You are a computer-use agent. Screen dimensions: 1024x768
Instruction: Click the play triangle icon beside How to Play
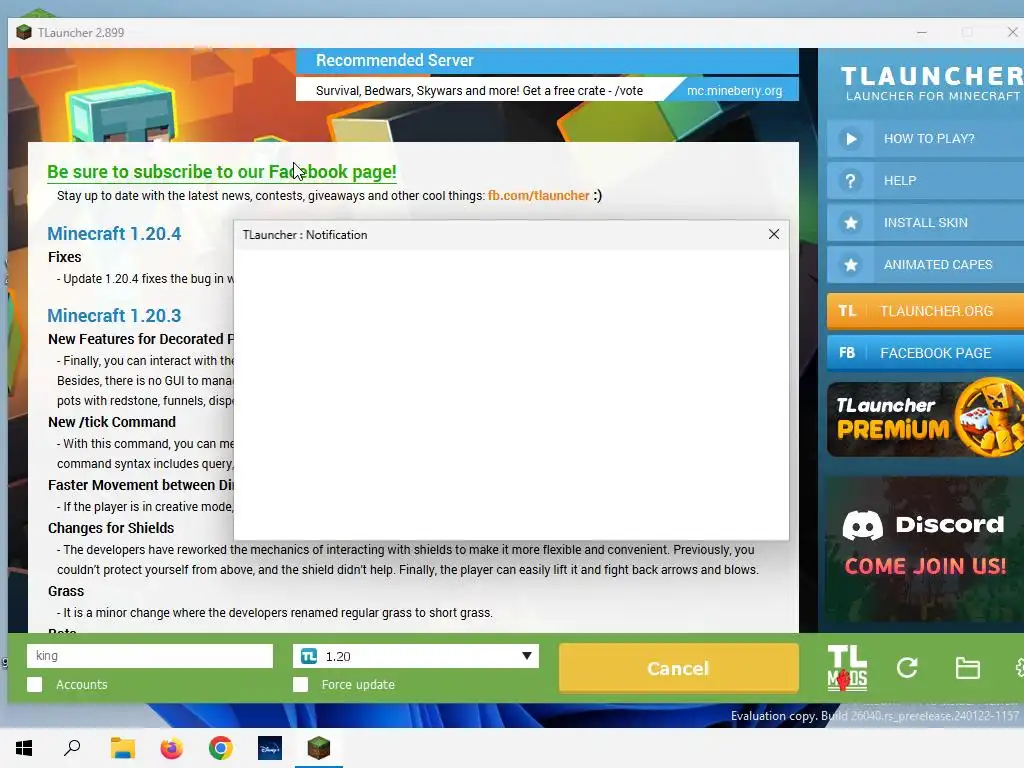pos(851,138)
